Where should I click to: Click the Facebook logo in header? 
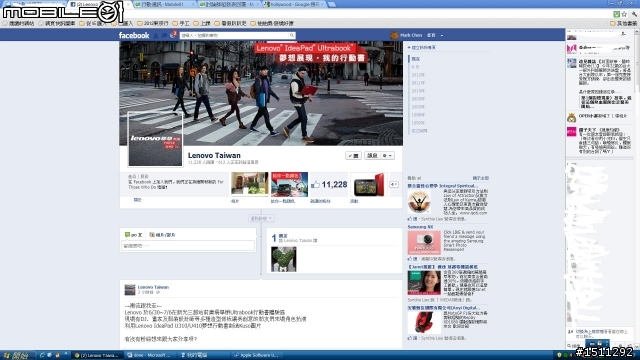(x=134, y=36)
